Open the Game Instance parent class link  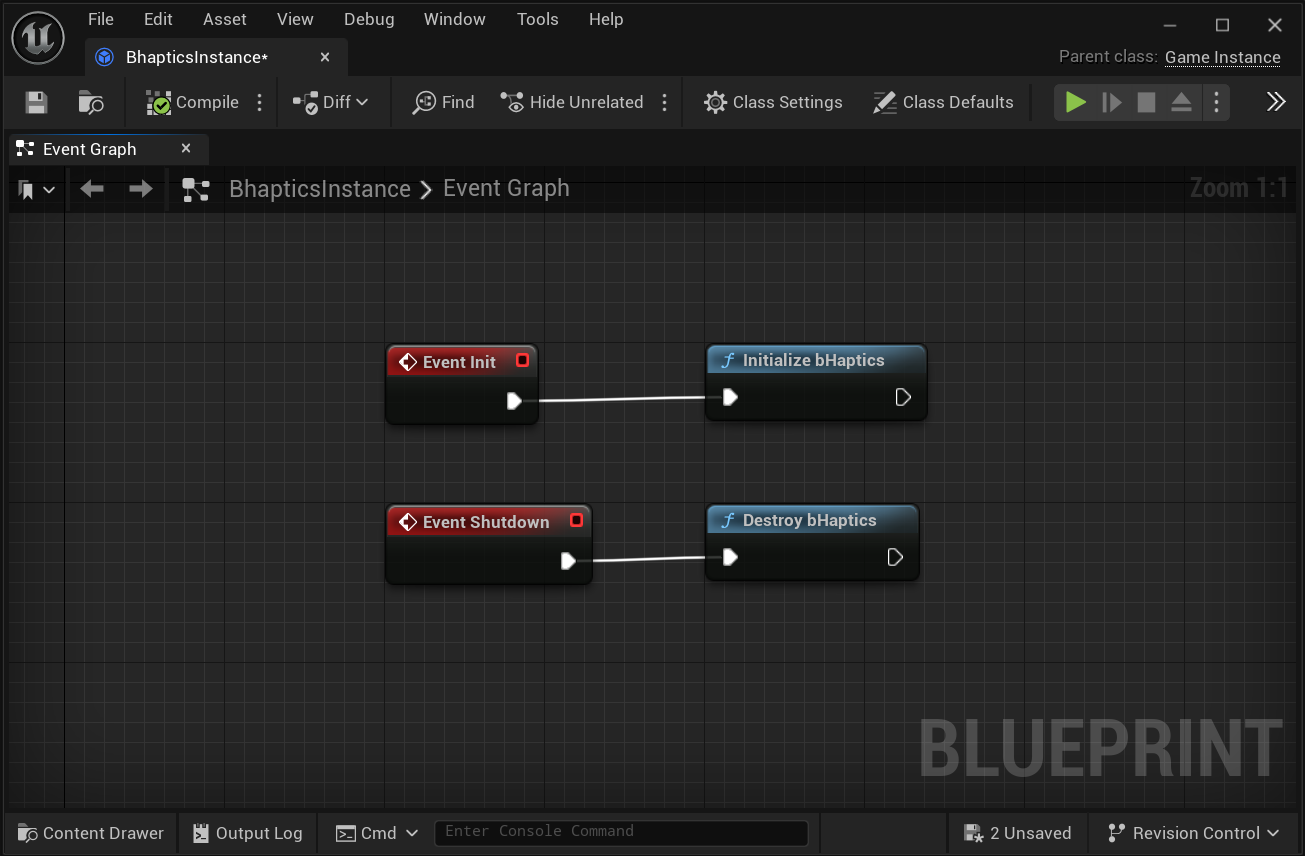coord(1223,57)
